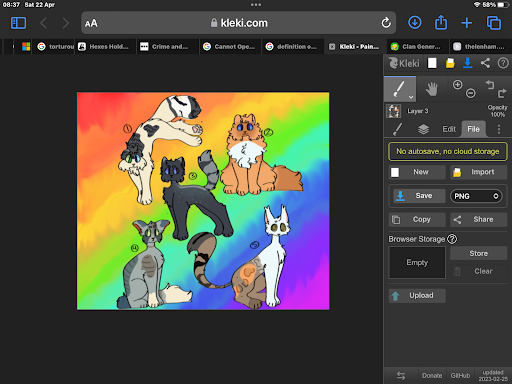Switch to the definition o tab
This screenshot has height=384, width=512.
click(294, 47)
